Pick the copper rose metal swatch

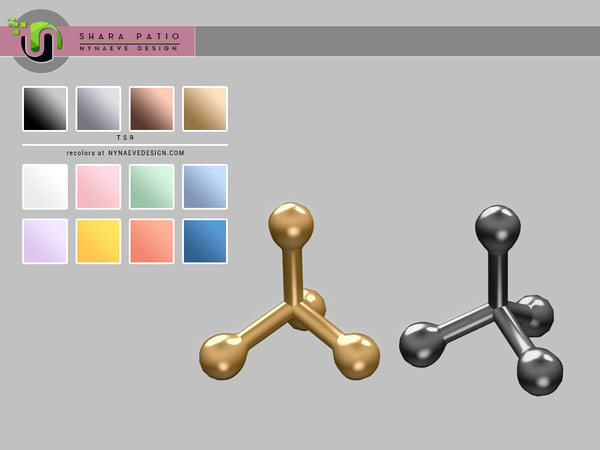coord(151,109)
